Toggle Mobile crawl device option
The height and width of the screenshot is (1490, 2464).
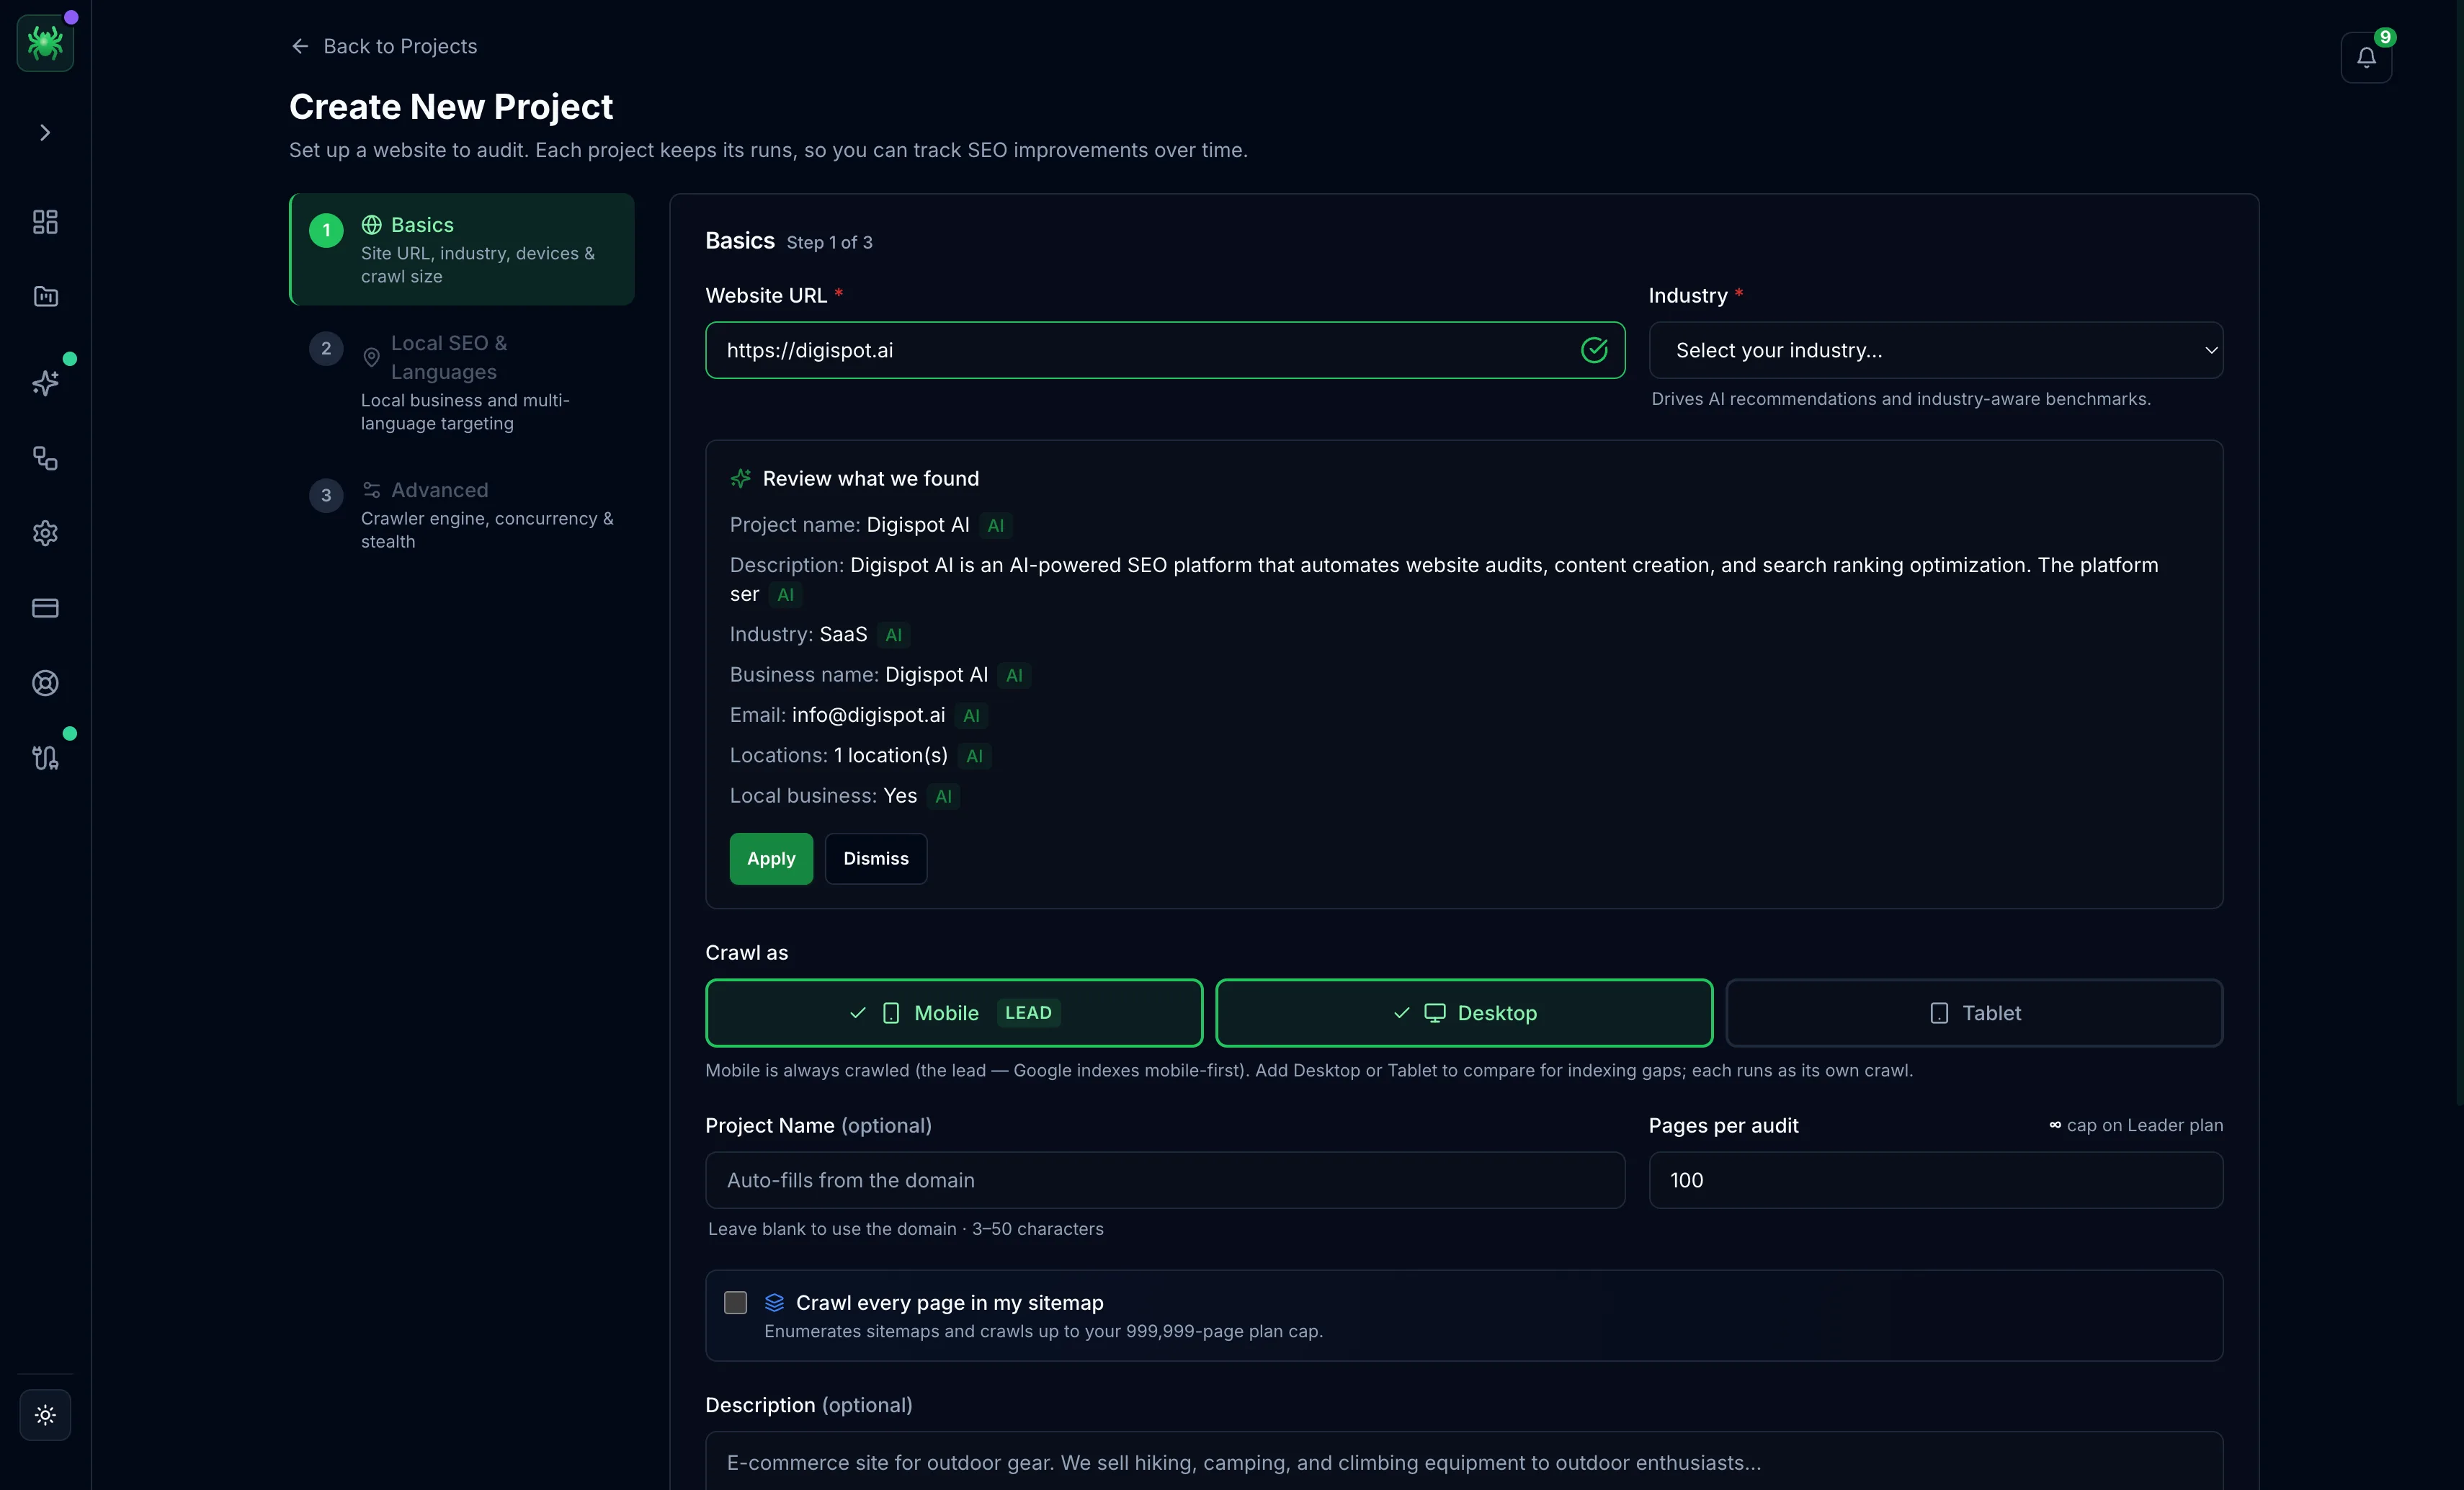point(954,1013)
